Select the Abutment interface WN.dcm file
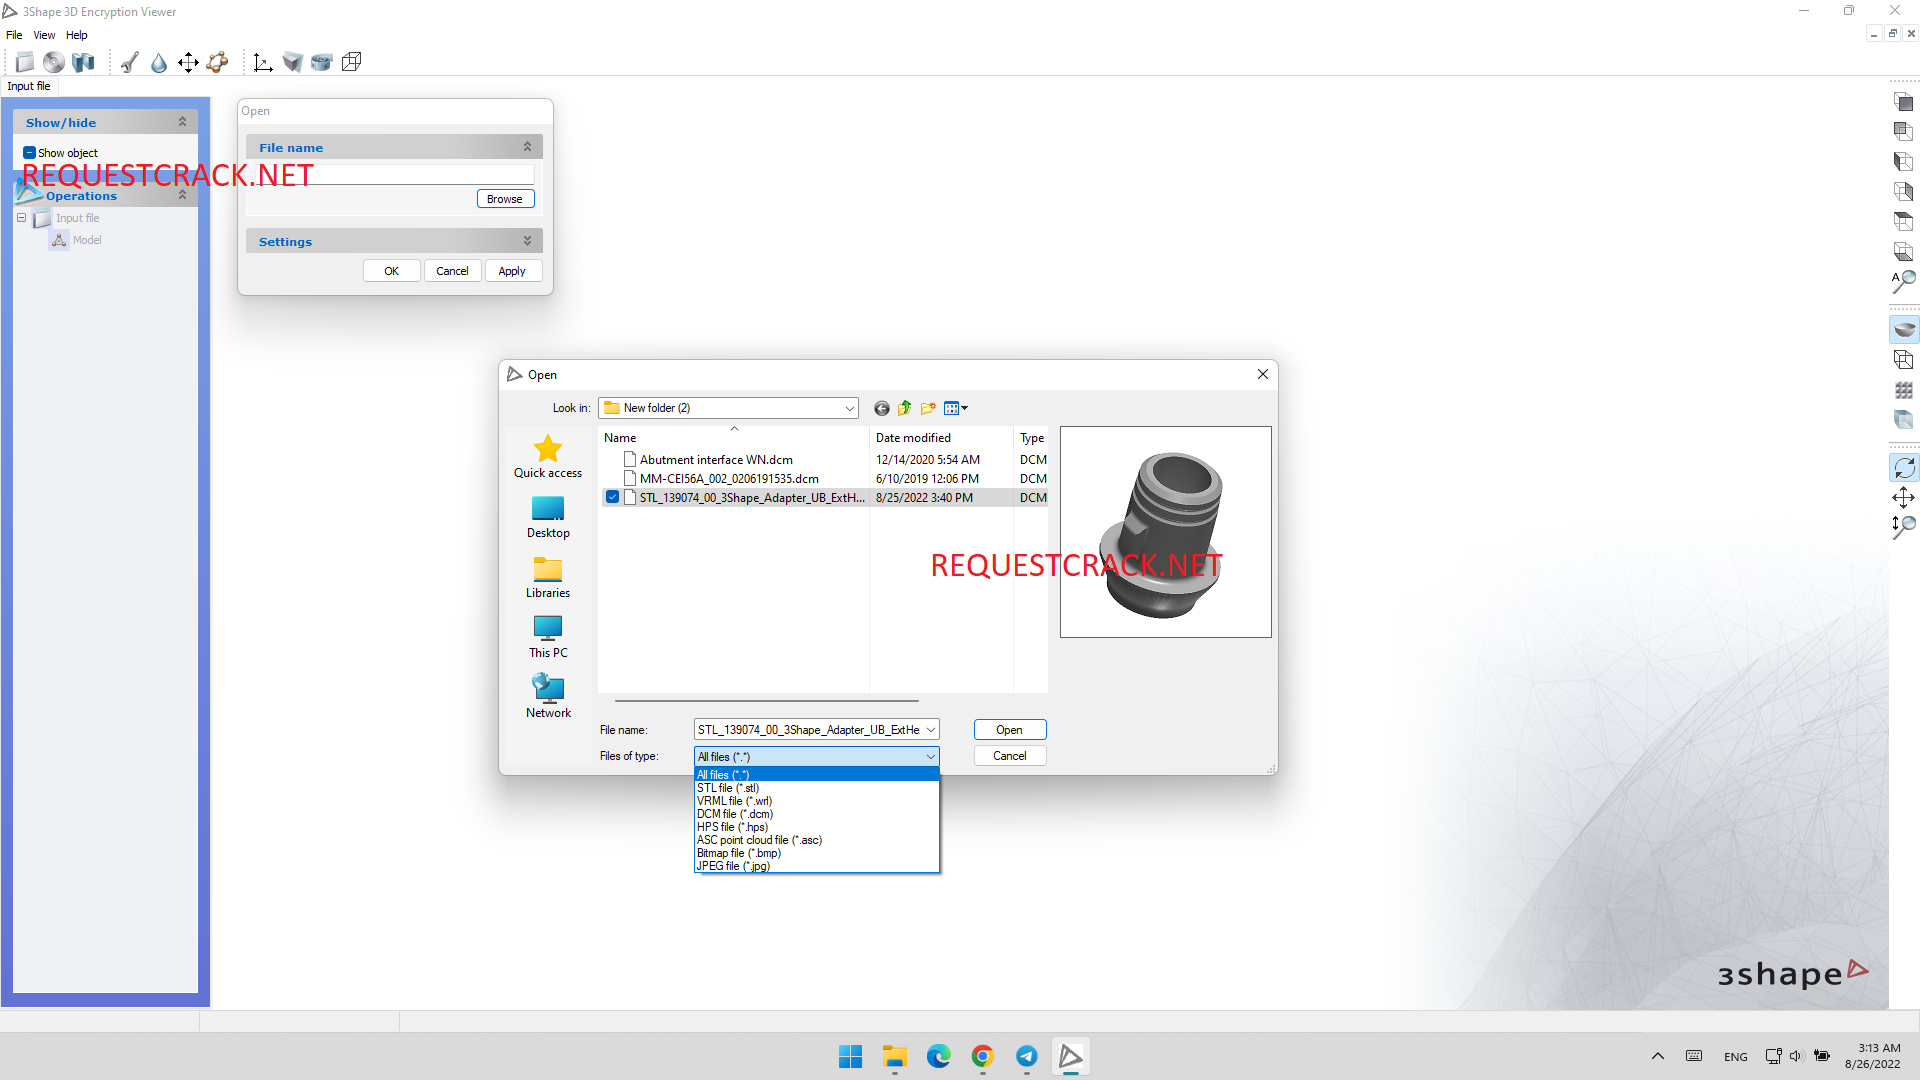Viewport: 1920px width, 1080px height. [x=716, y=460]
